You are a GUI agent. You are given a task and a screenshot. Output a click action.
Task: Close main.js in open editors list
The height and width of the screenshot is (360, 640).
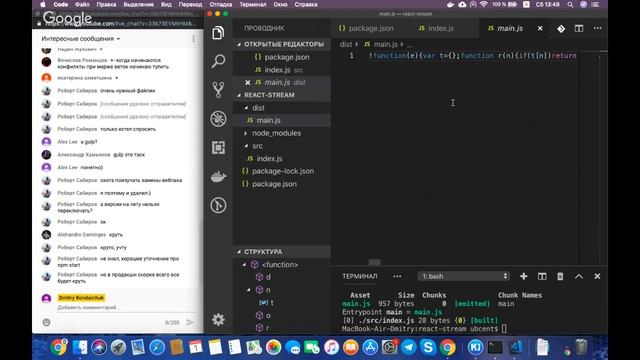247,82
